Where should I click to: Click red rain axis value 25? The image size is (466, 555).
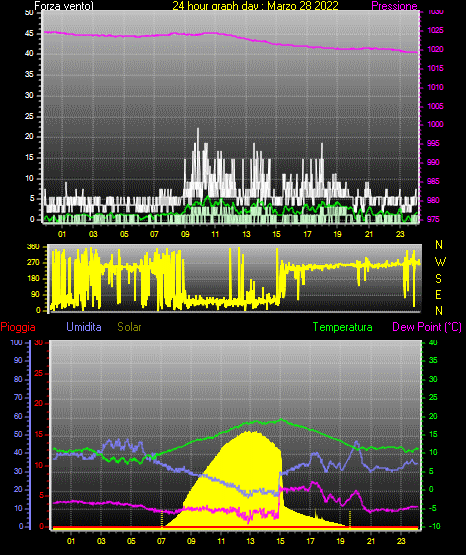39,373
